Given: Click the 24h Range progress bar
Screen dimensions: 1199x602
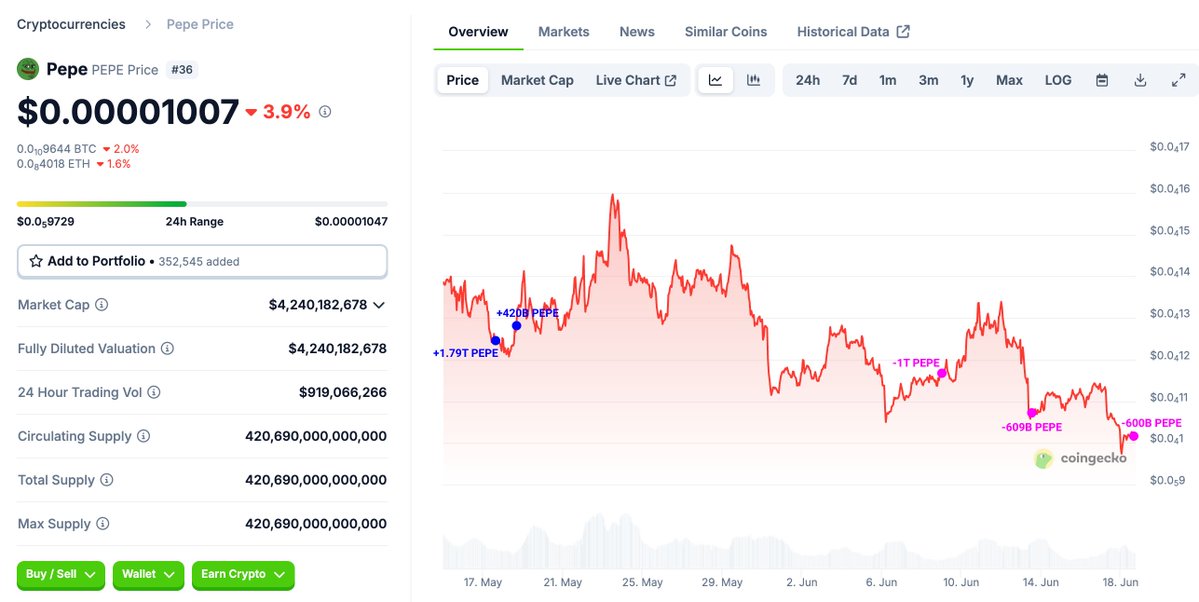Looking at the screenshot, I should (202, 204).
